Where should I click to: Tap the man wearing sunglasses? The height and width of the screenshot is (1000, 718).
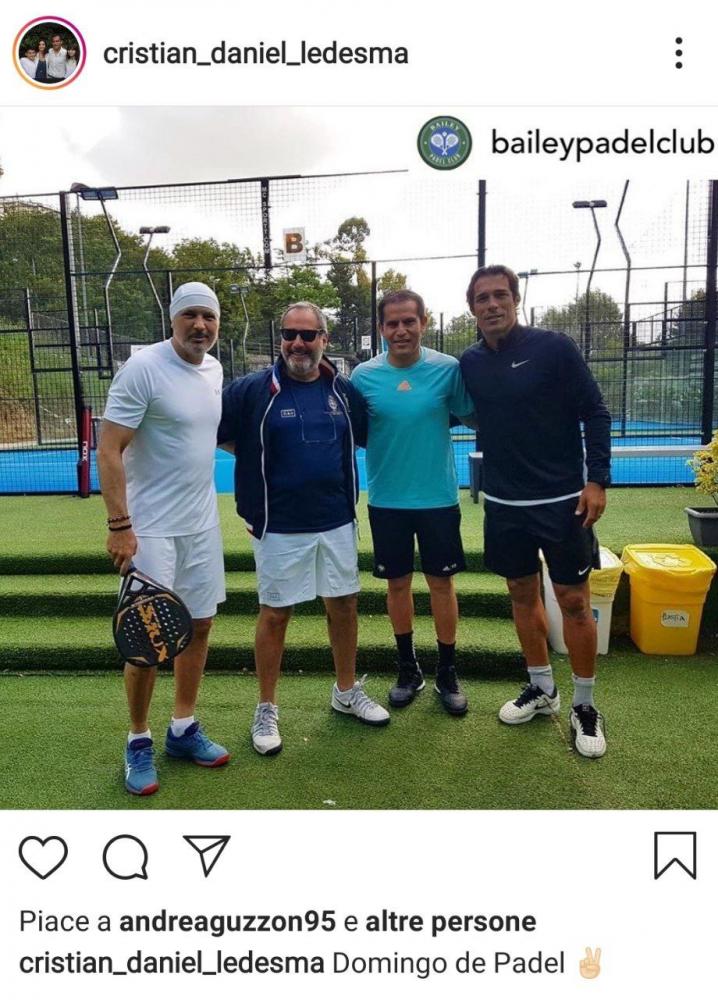pos(300,523)
